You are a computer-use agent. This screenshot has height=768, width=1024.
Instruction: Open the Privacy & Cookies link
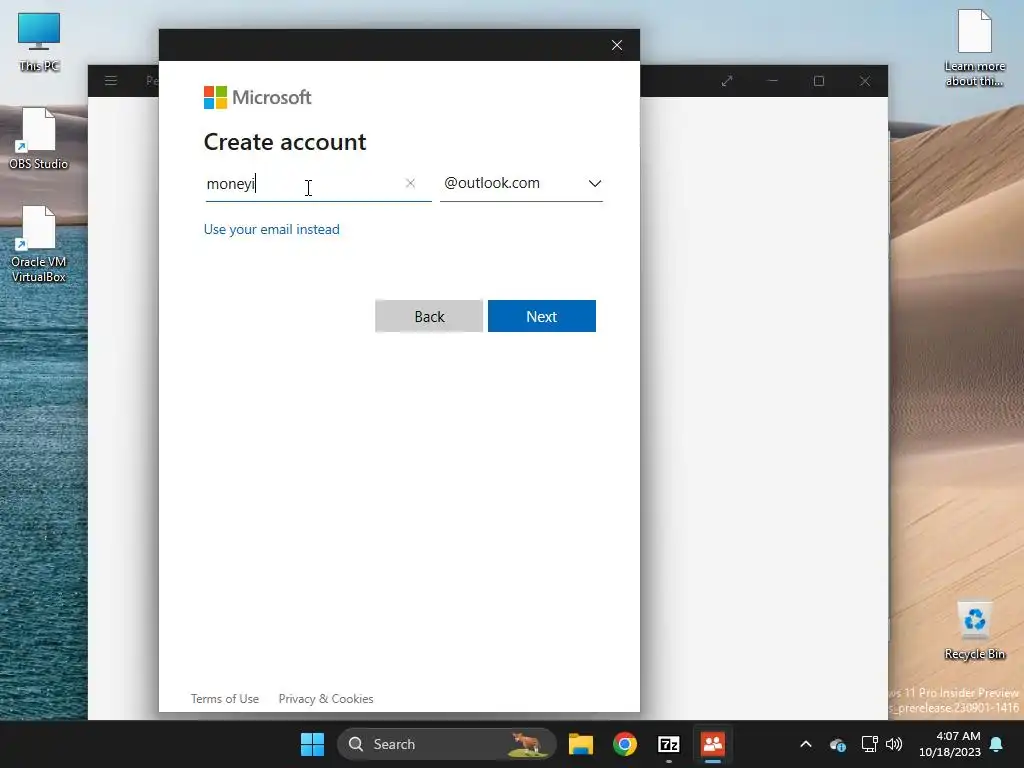326,699
